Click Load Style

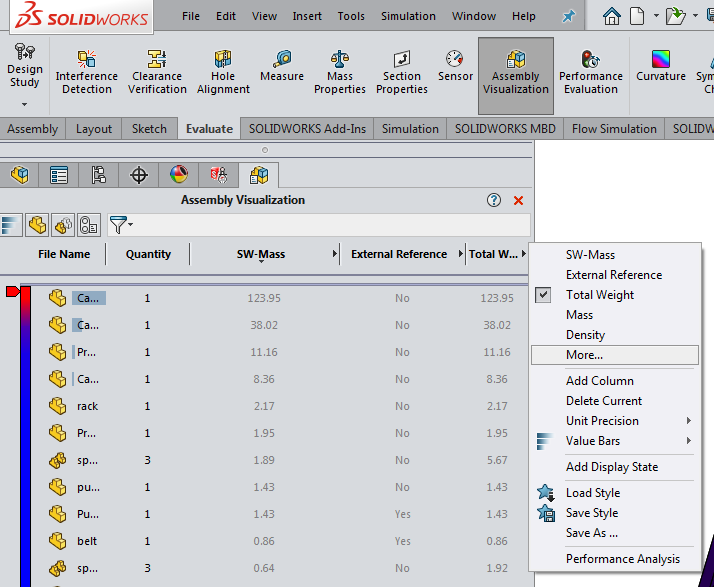pos(615,493)
